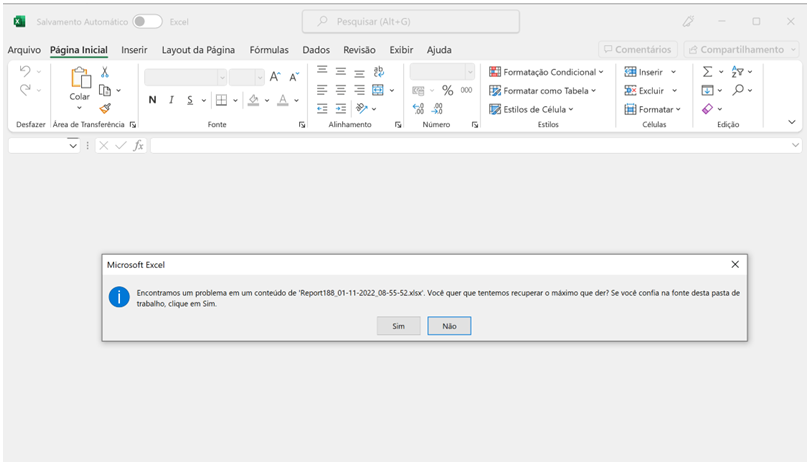Increase font size with the large A icon
810x462 pixels.
[275, 77]
